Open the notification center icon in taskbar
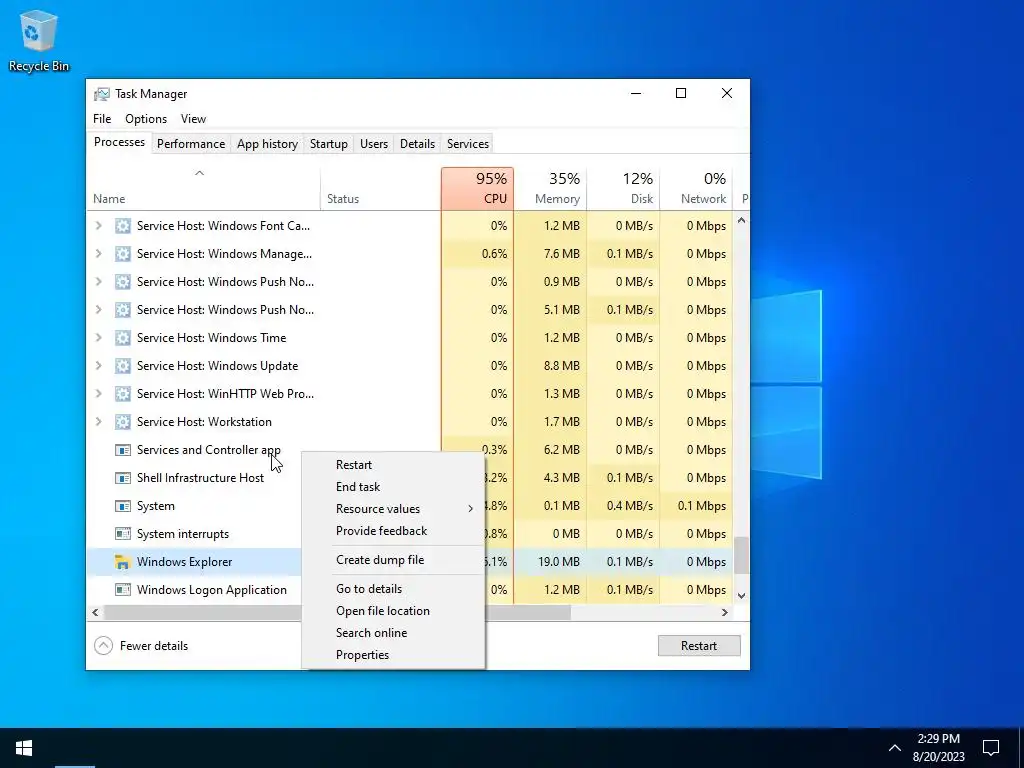1024x768 pixels. 991,748
